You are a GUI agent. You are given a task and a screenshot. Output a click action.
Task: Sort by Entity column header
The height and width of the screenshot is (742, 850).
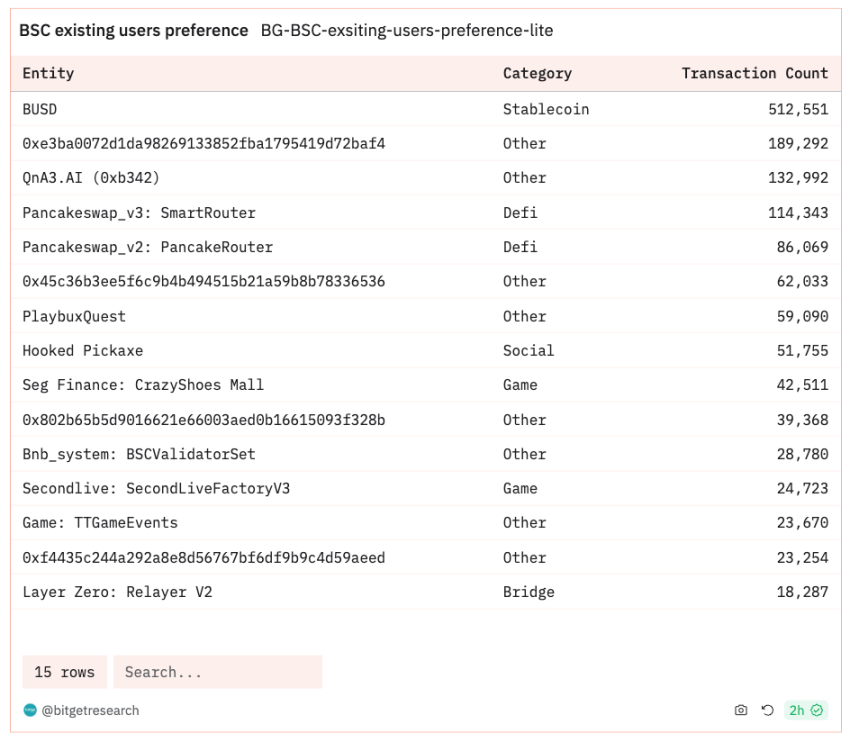click(x=48, y=73)
